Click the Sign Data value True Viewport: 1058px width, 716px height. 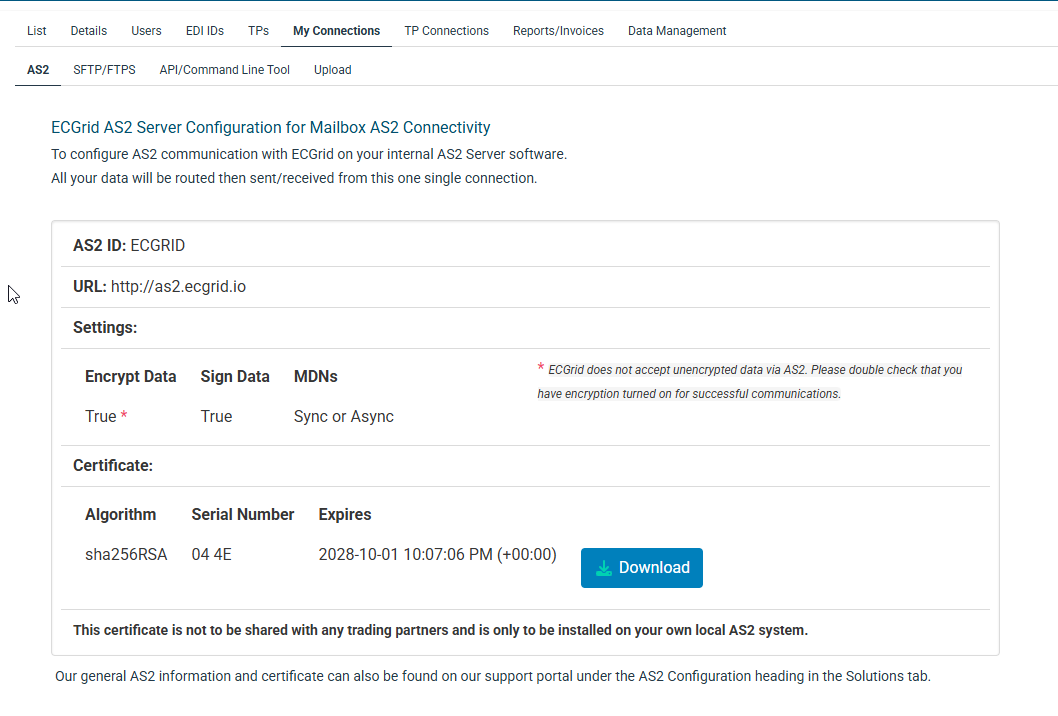tap(216, 416)
